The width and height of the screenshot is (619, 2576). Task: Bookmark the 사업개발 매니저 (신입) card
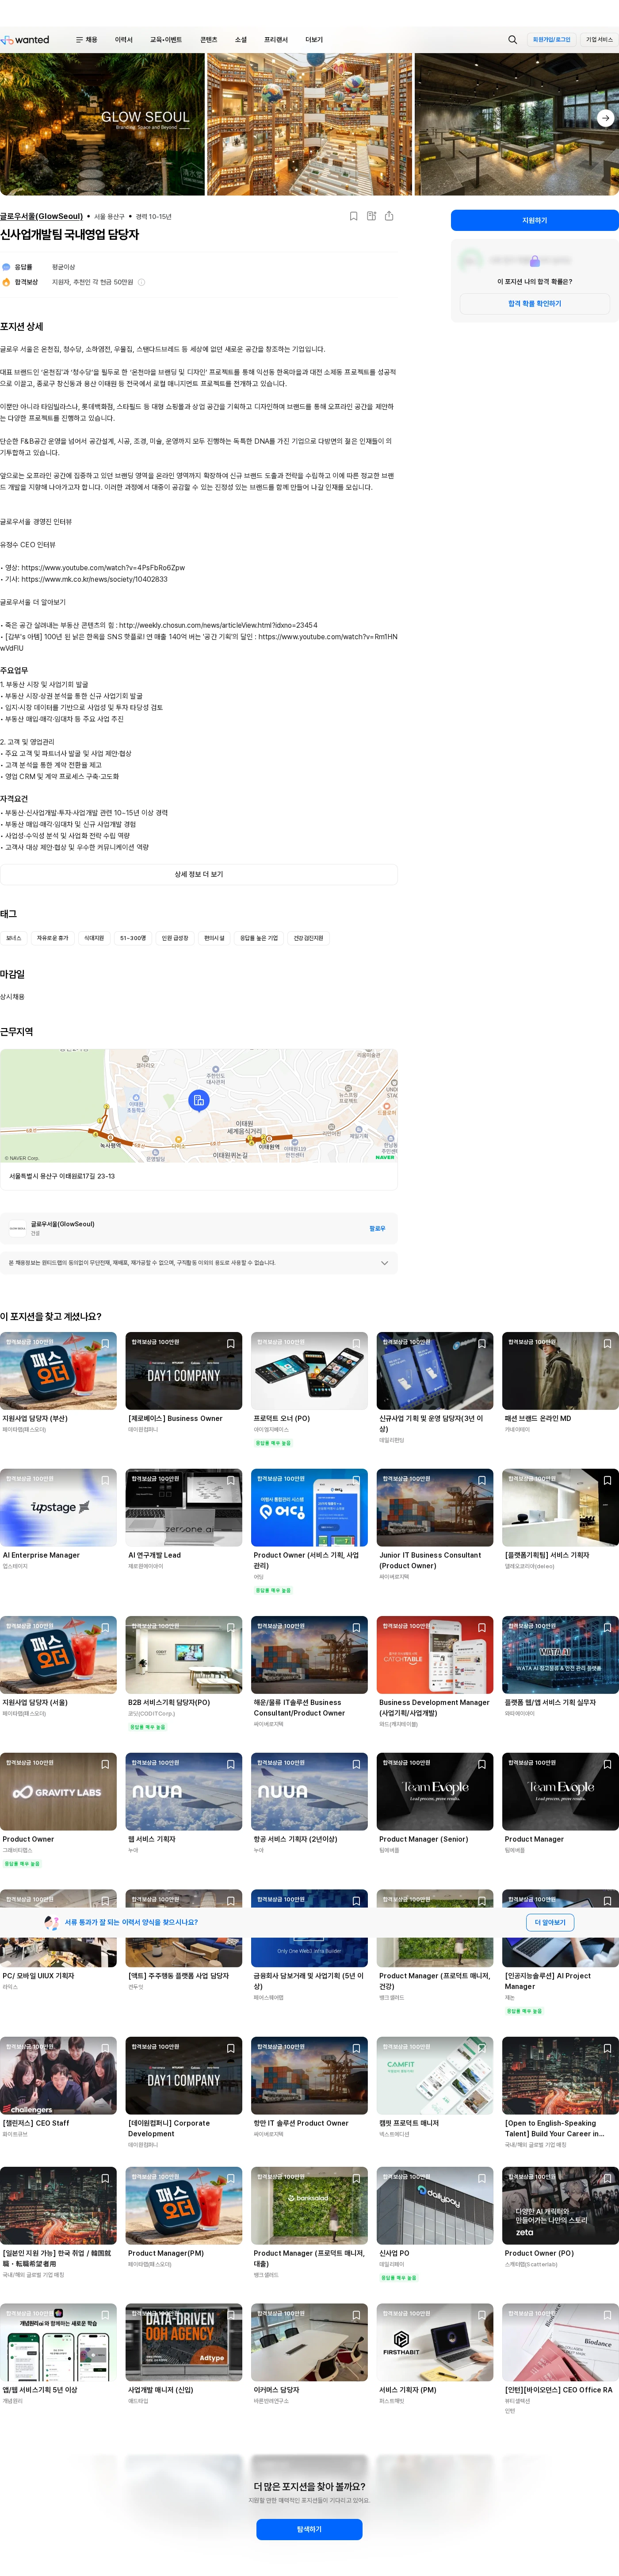coord(231,2315)
